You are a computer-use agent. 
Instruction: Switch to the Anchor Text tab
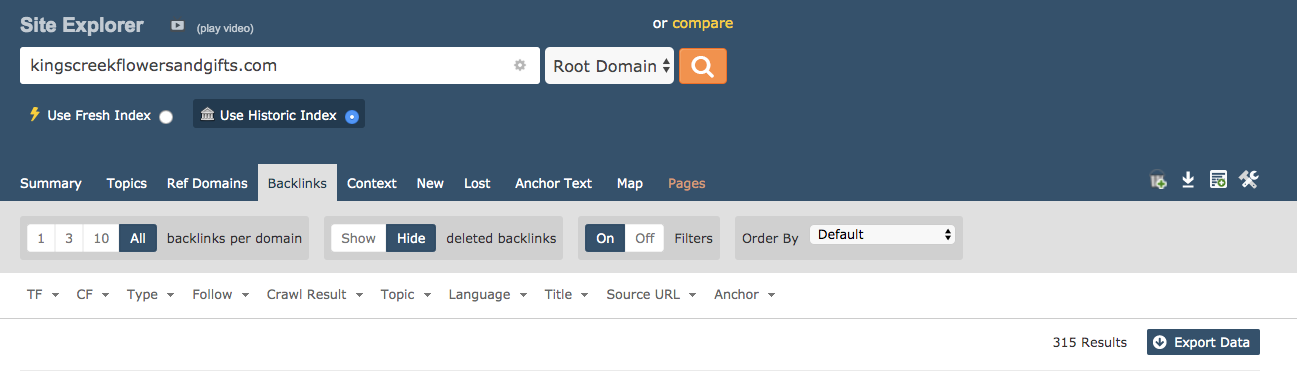(553, 183)
